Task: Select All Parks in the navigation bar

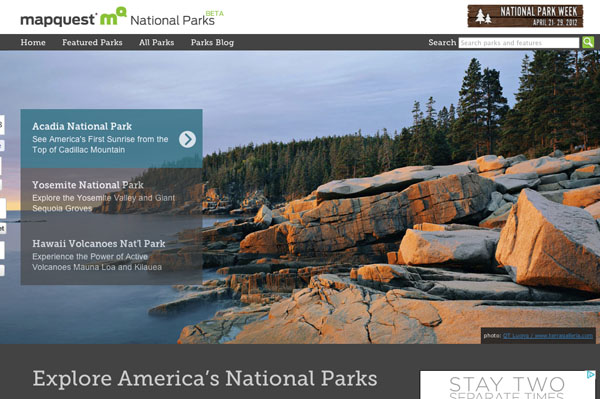Action: [157, 42]
